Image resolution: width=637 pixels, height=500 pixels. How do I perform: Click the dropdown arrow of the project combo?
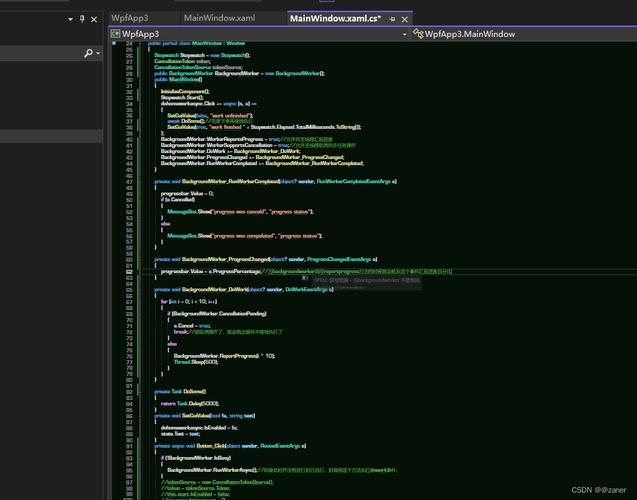pyautogui.click(x=404, y=35)
